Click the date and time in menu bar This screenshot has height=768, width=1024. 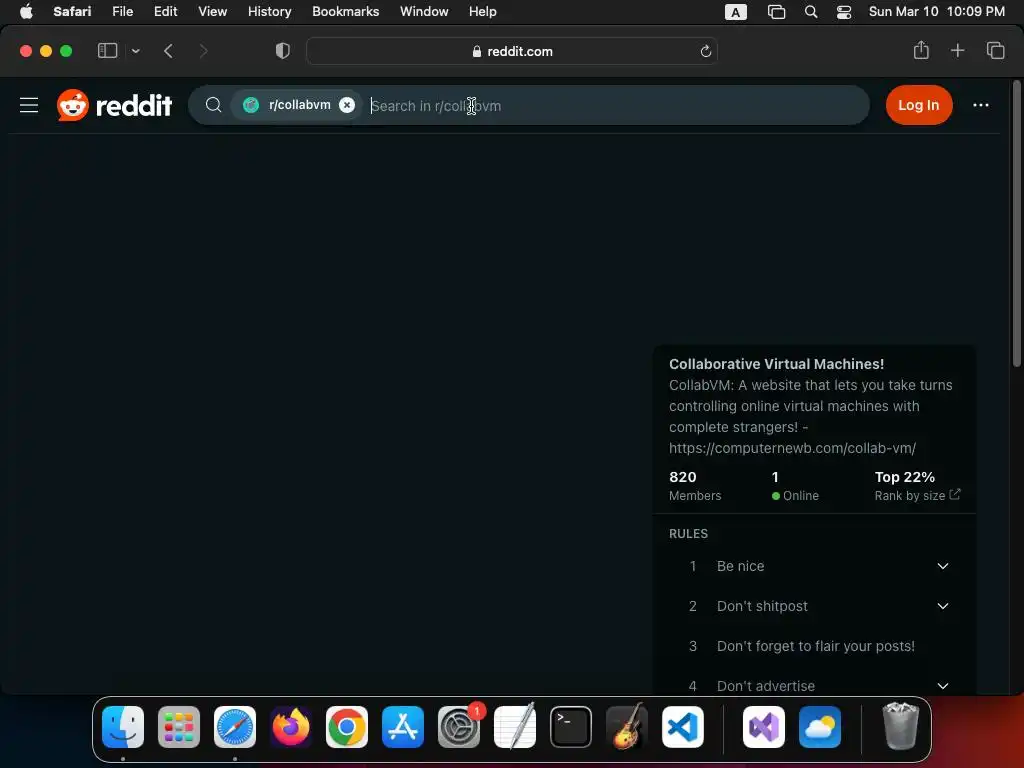(936, 11)
